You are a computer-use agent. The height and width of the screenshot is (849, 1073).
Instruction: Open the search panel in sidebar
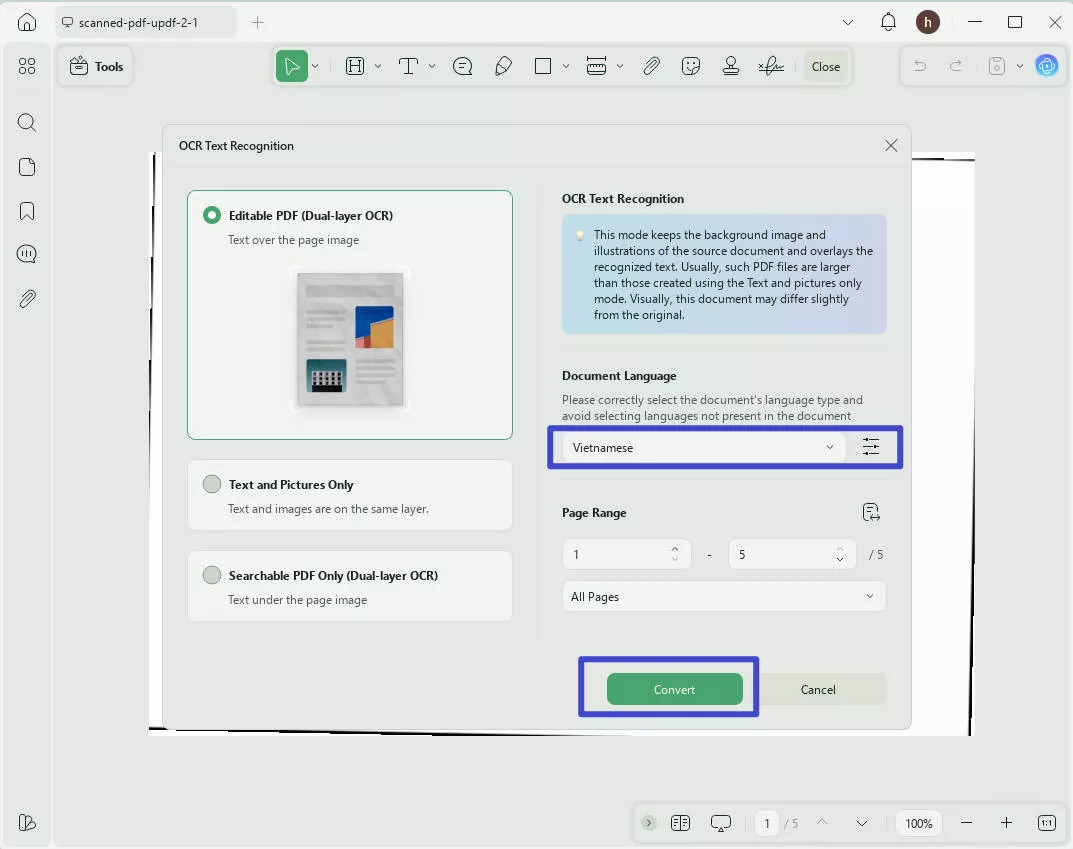click(x=27, y=122)
